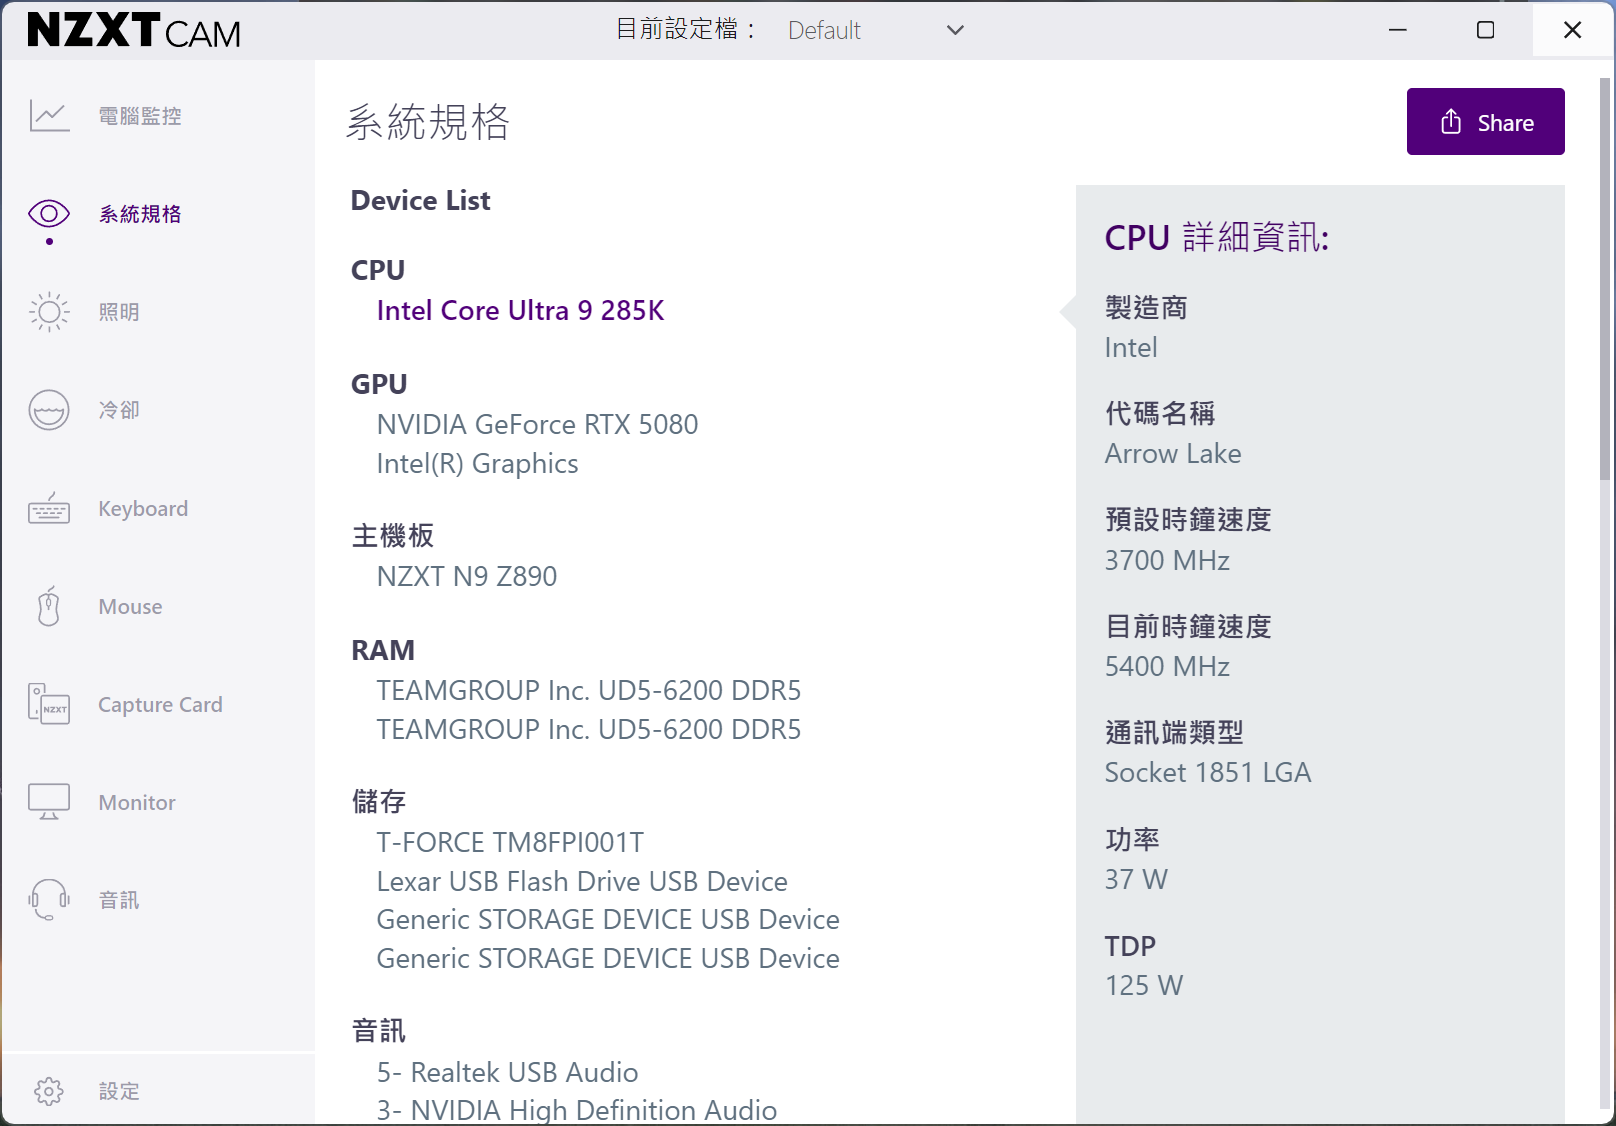Click the 125 W TDP value
Screen dimensions: 1616x1126
(1144, 985)
